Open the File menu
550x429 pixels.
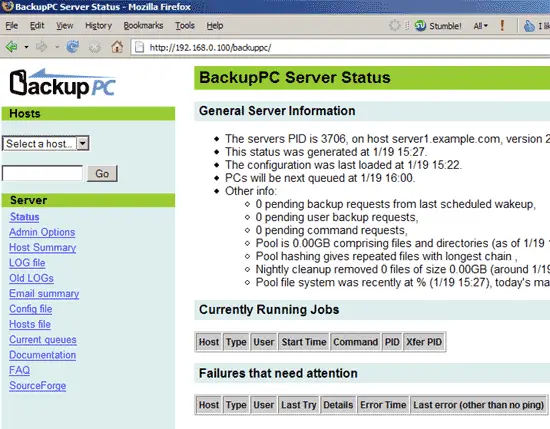(x=12, y=26)
